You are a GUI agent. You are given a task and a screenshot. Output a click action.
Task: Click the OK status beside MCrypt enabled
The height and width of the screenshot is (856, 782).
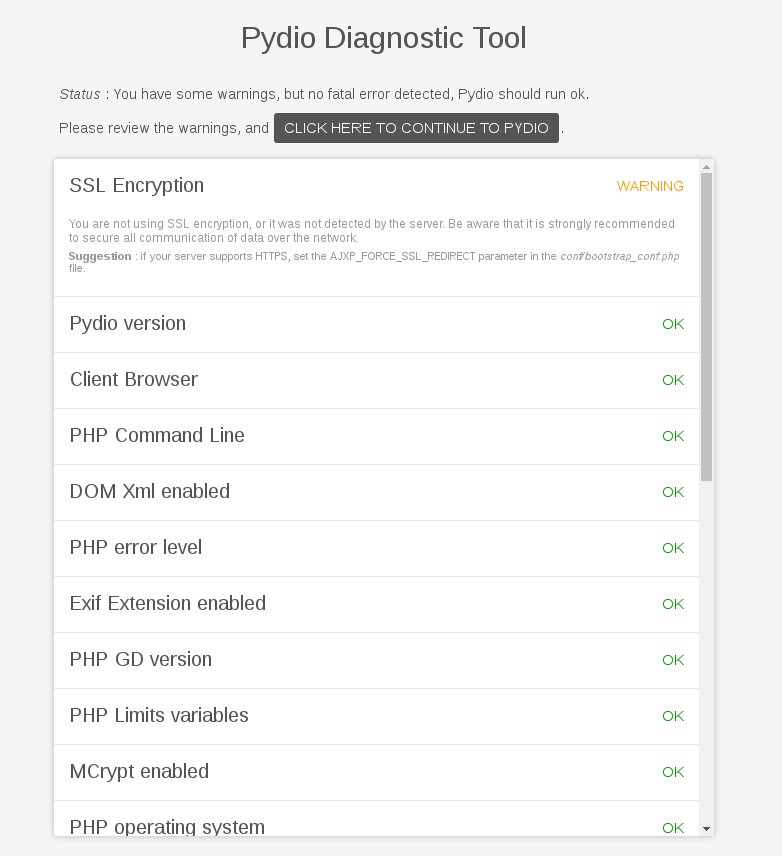pos(673,772)
